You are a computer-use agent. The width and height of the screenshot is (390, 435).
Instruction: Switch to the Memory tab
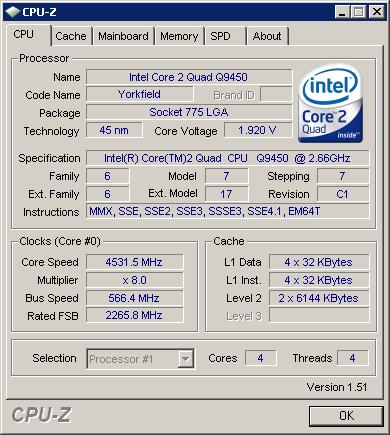[179, 36]
